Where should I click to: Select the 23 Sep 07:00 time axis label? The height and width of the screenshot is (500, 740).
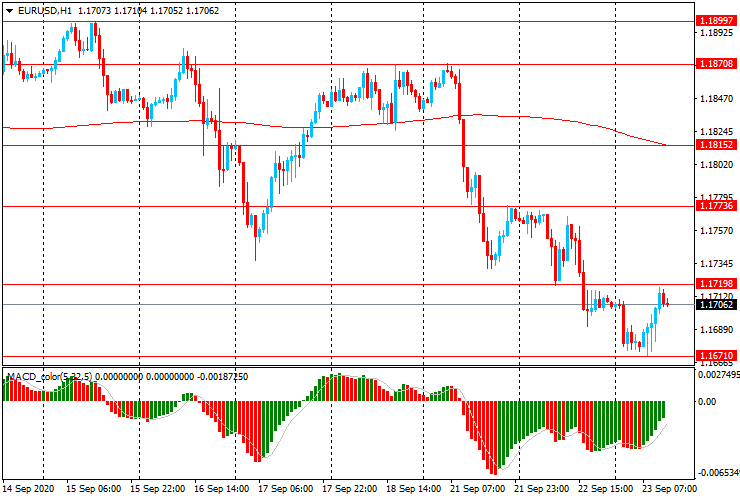pos(670,489)
